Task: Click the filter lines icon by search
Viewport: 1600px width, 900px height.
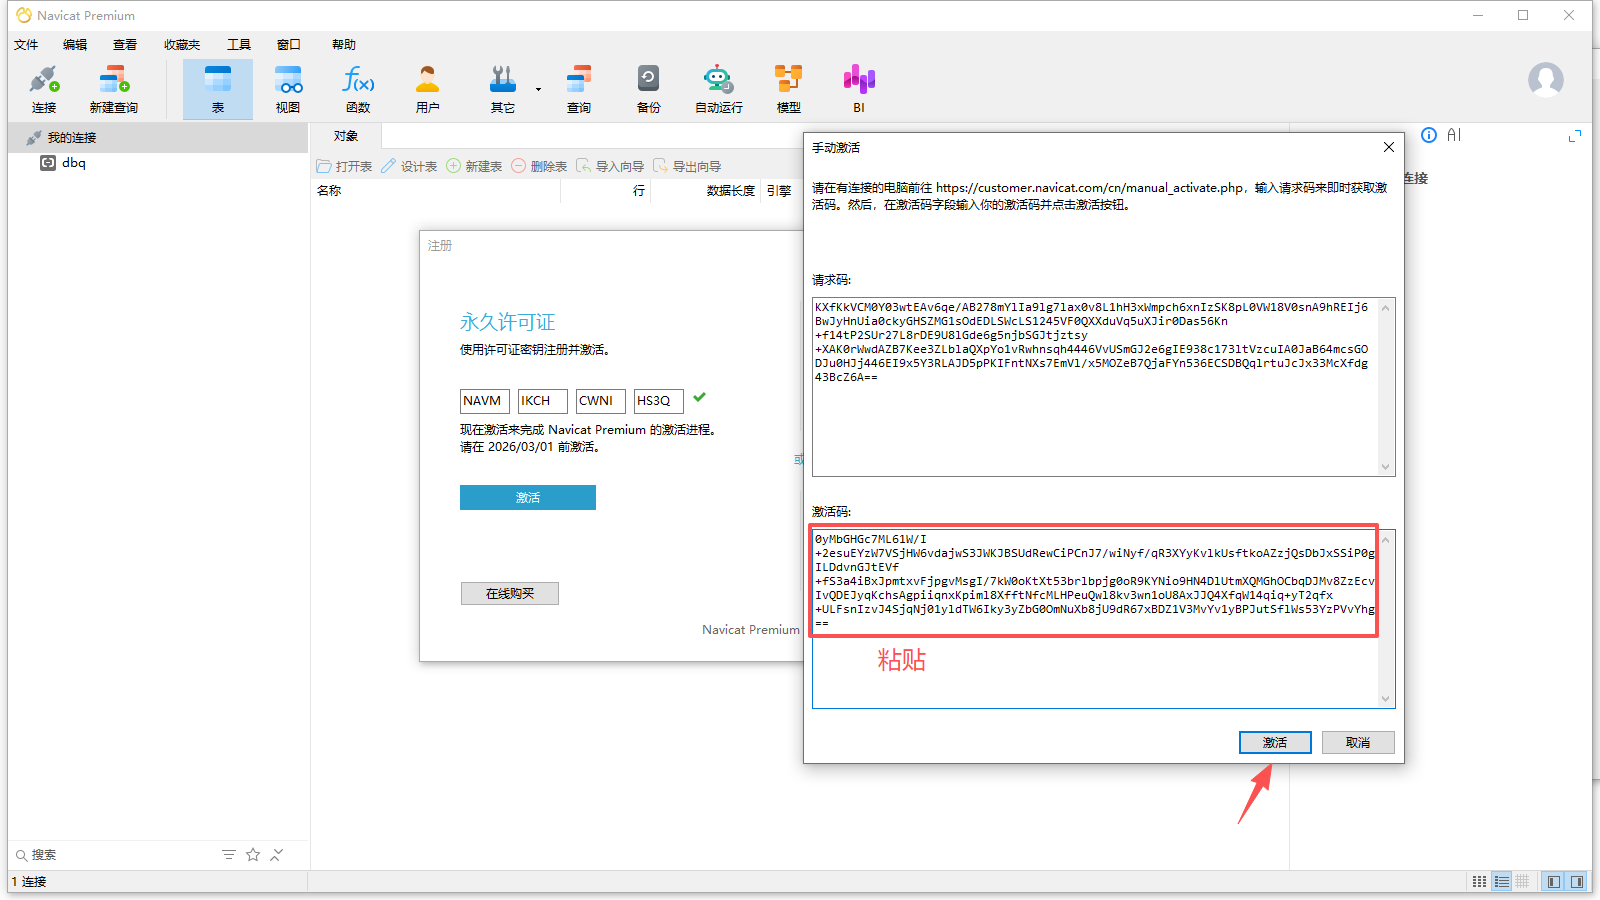Action: pyautogui.click(x=229, y=854)
